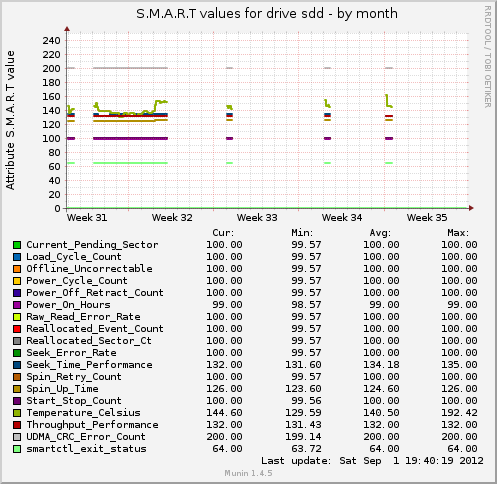
Task: Click Seek_Time_Performance average value 134.18
Action: click(381, 365)
